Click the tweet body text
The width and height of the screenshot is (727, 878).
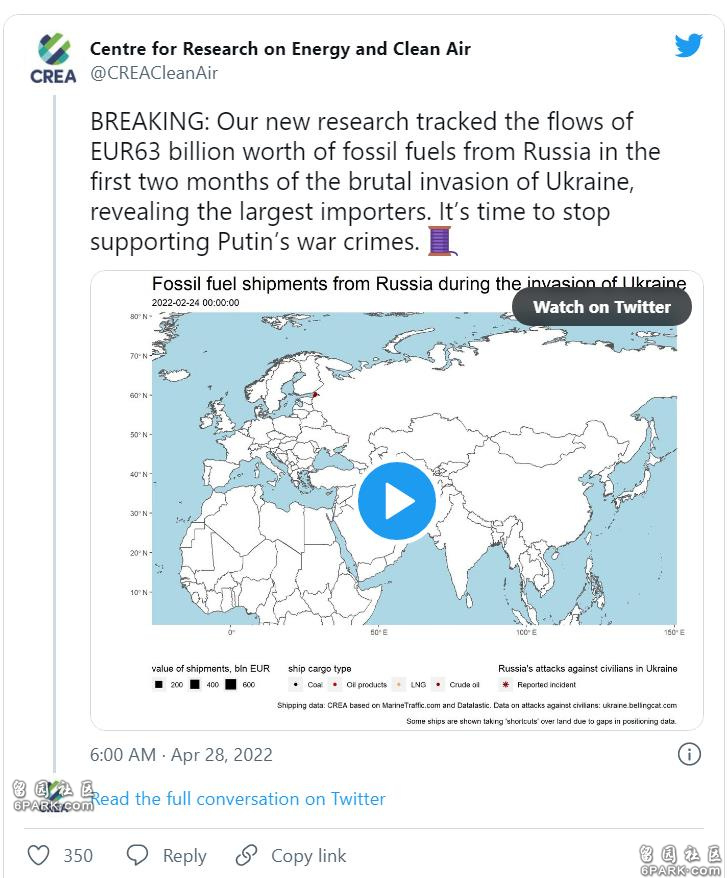coord(375,182)
